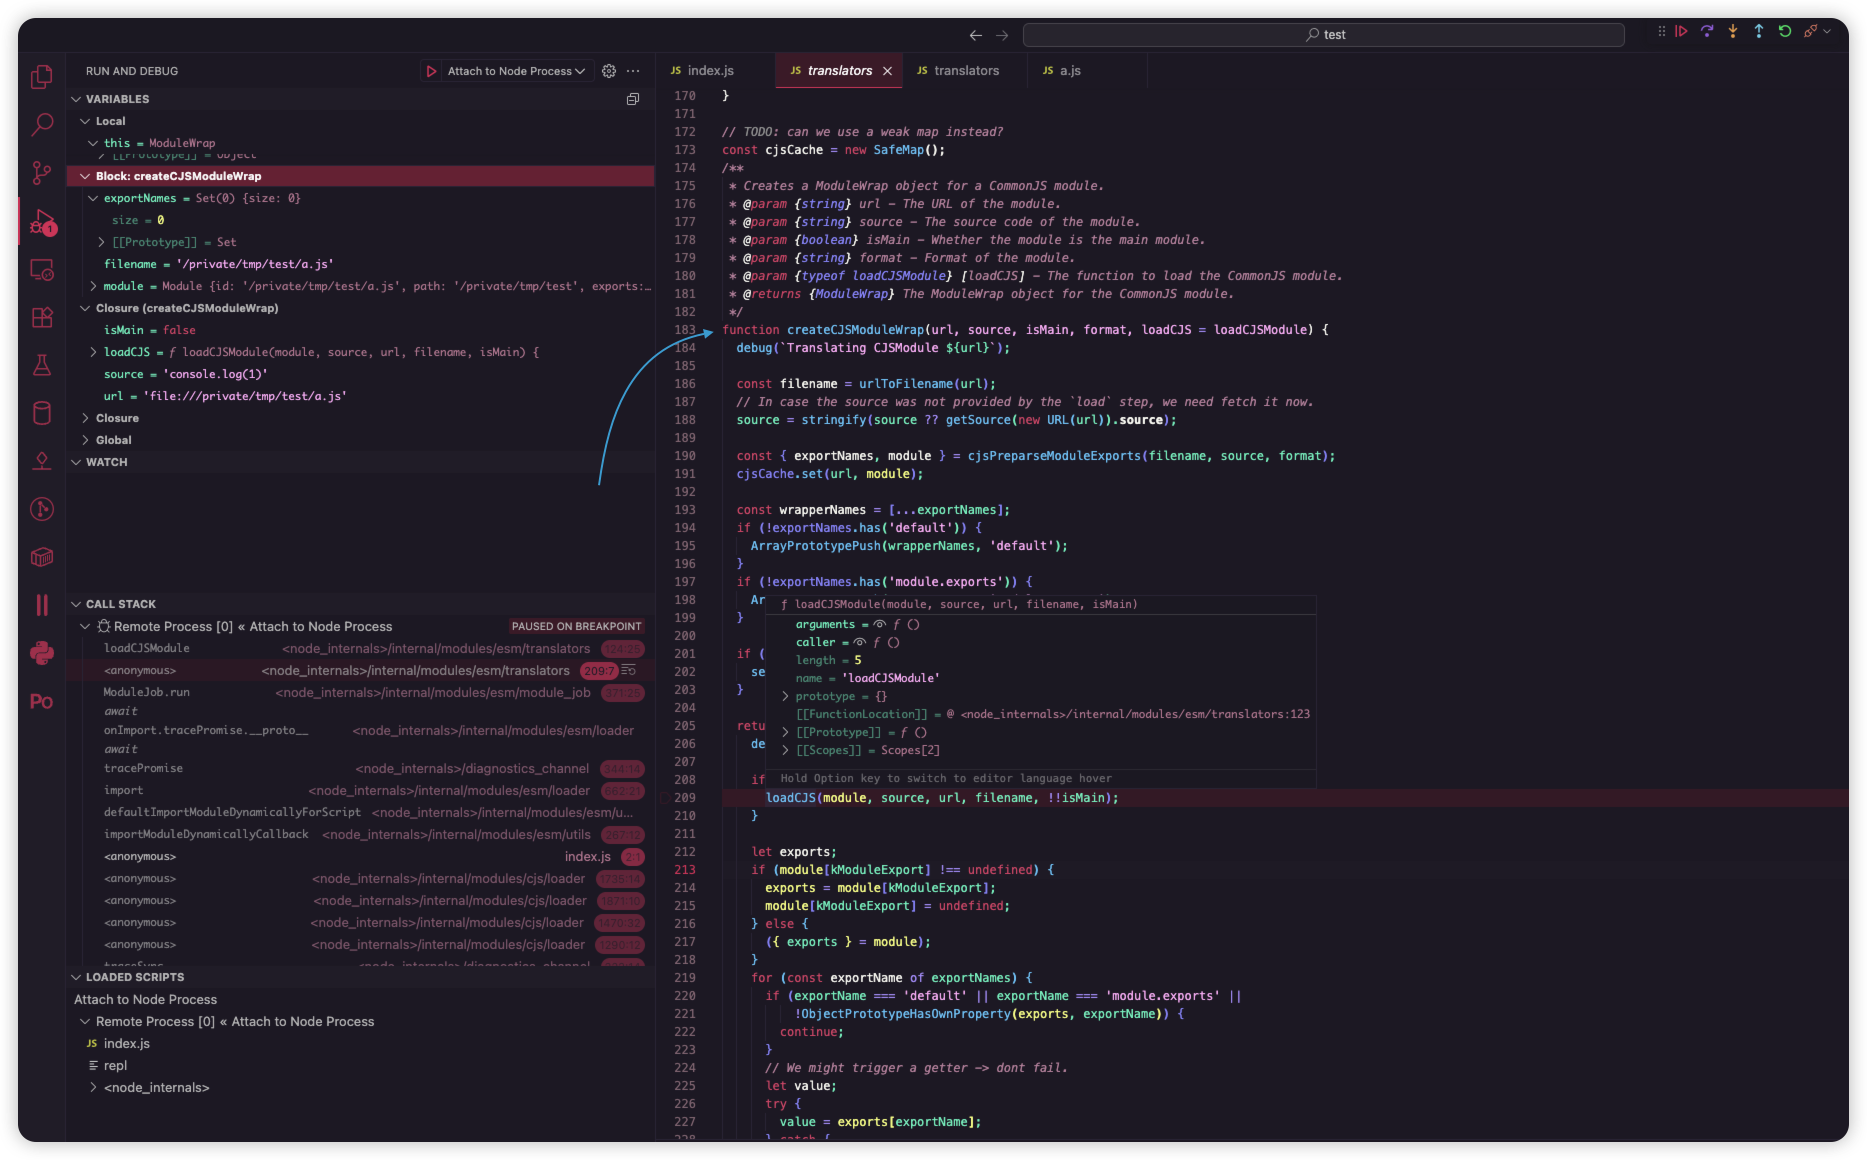The height and width of the screenshot is (1160, 1867).
Task: Open the Po icon view in activity bar
Action: [x=42, y=701]
